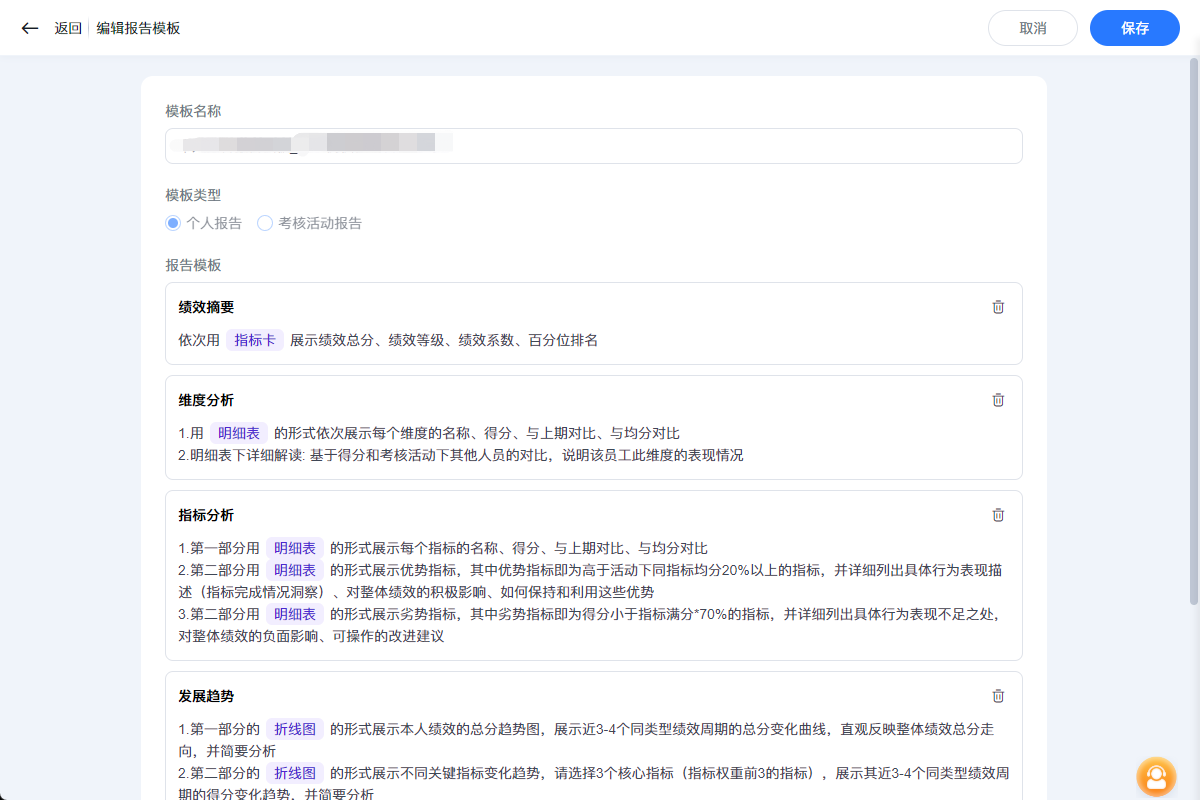Select the 个人报告 radio option
The image size is (1200, 800).
[x=173, y=223]
